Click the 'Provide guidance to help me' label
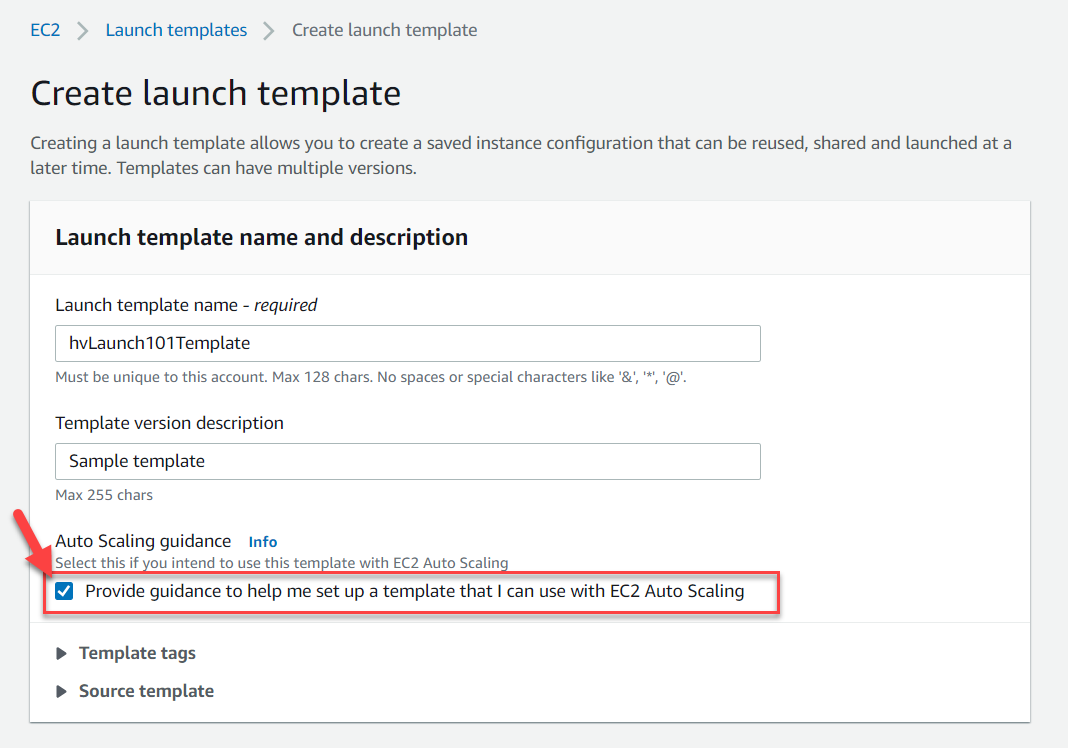Screen dimensions: 1068x748 pyautogui.click(x=414, y=591)
